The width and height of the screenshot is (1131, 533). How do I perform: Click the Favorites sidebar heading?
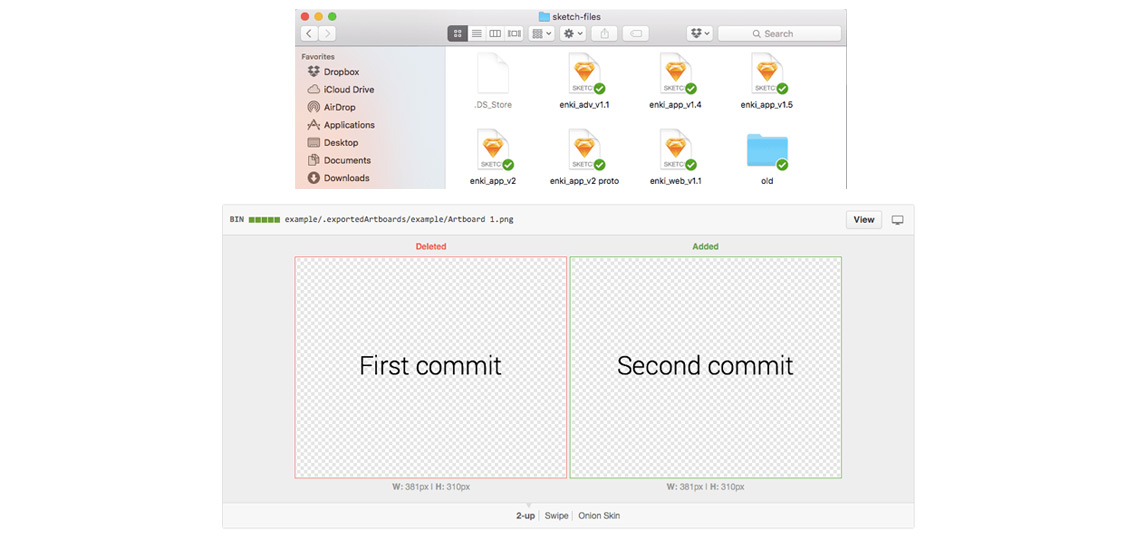click(318, 56)
